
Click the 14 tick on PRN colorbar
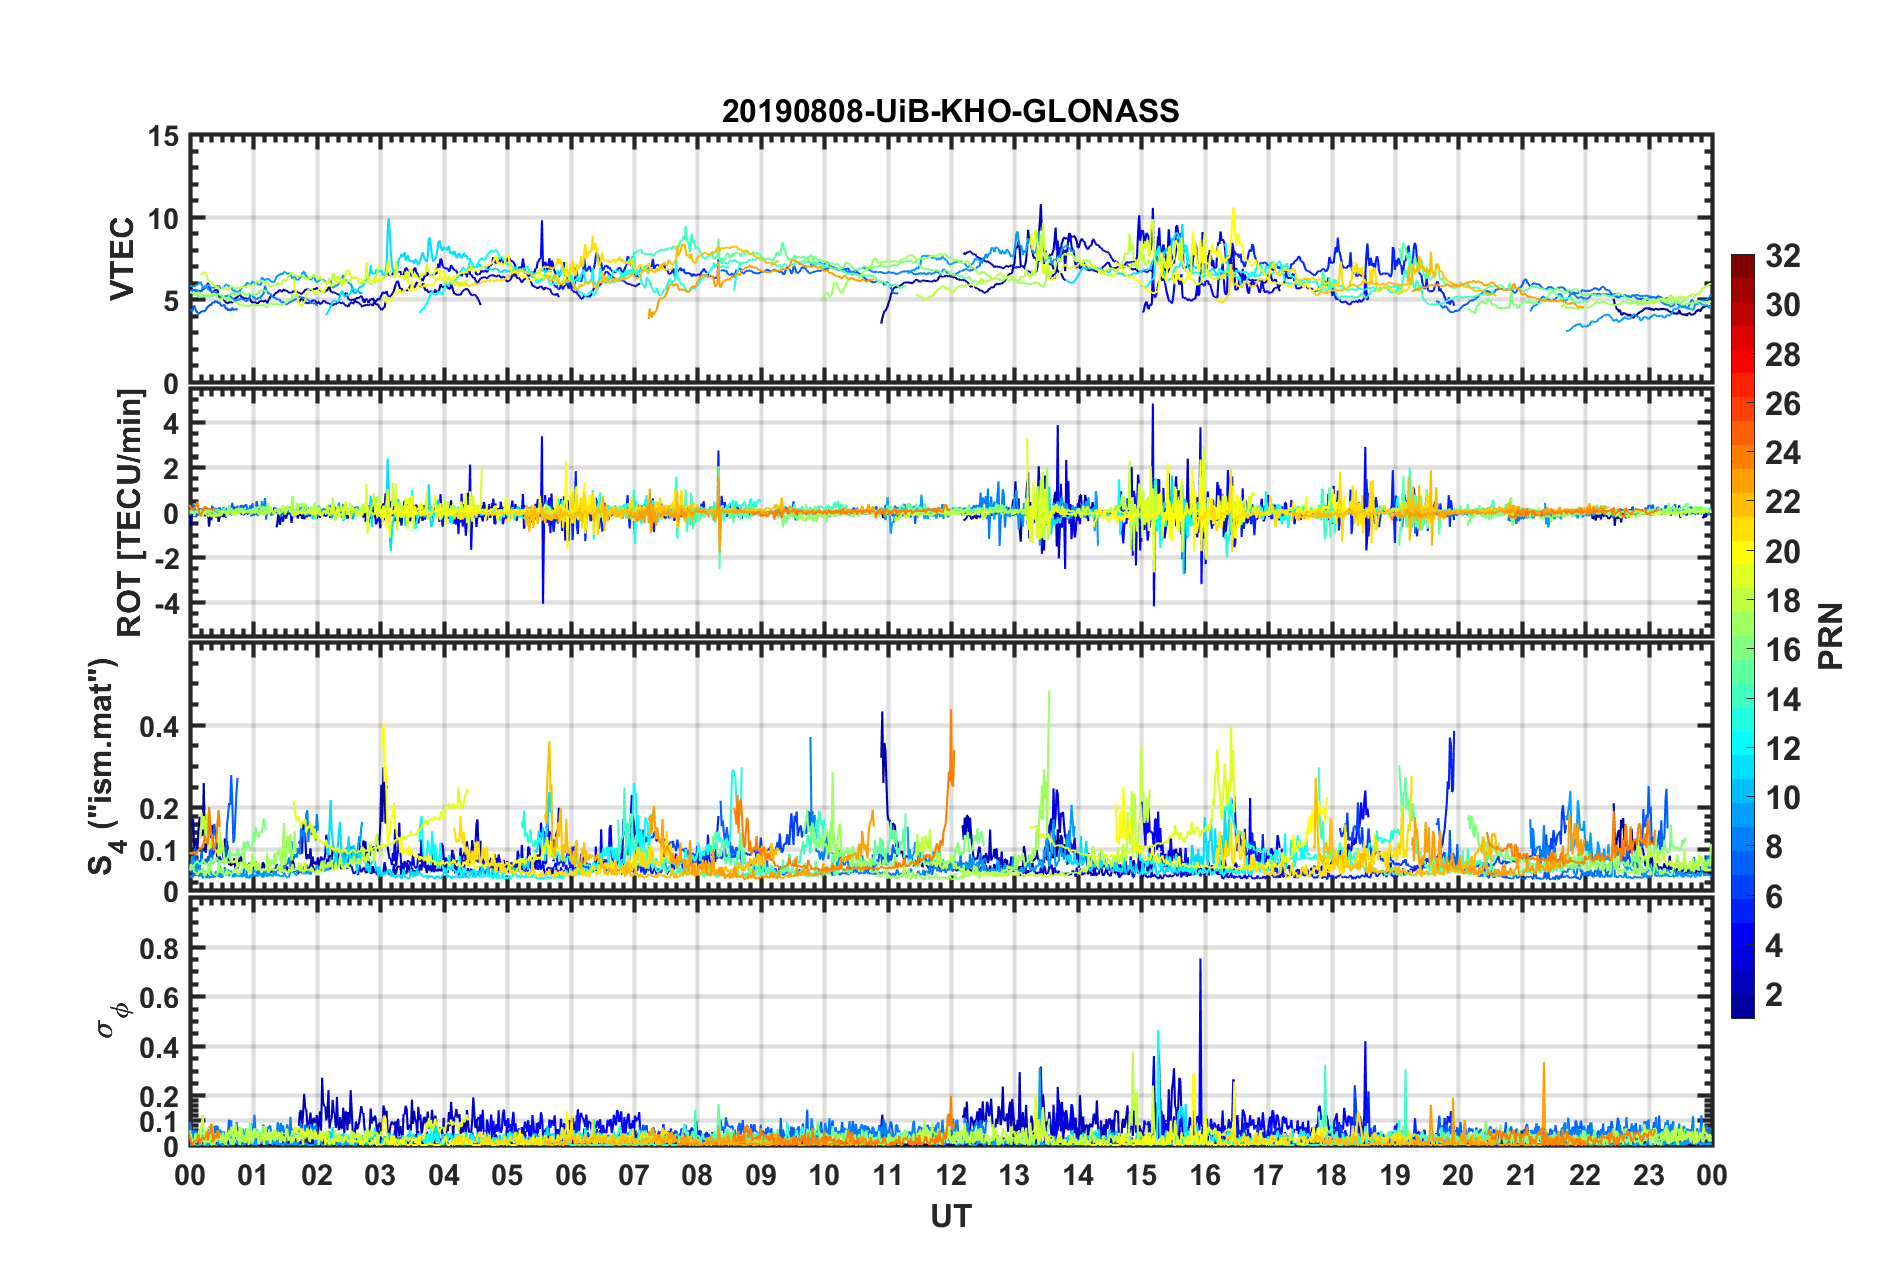pyautogui.click(x=1782, y=700)
